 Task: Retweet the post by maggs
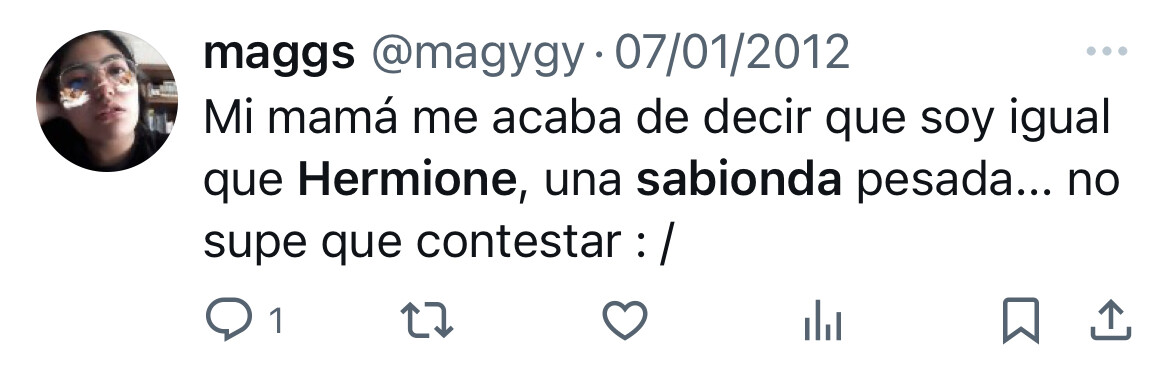(x=427, y=320)
